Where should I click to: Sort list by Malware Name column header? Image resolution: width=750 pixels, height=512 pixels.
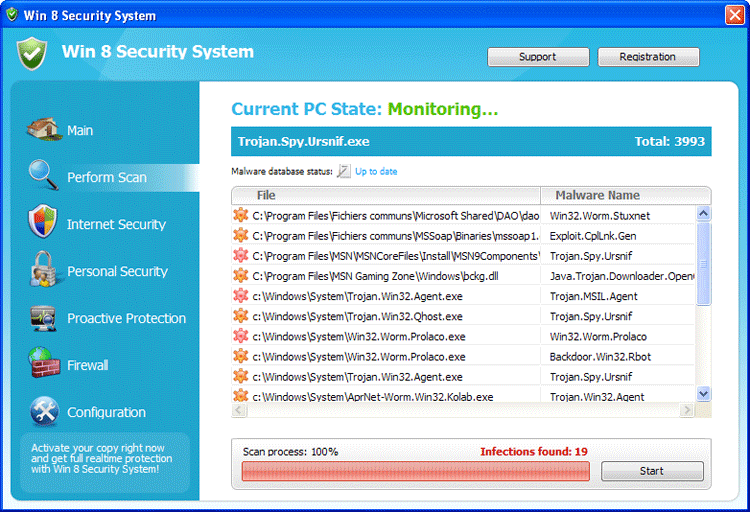[597, 195]
